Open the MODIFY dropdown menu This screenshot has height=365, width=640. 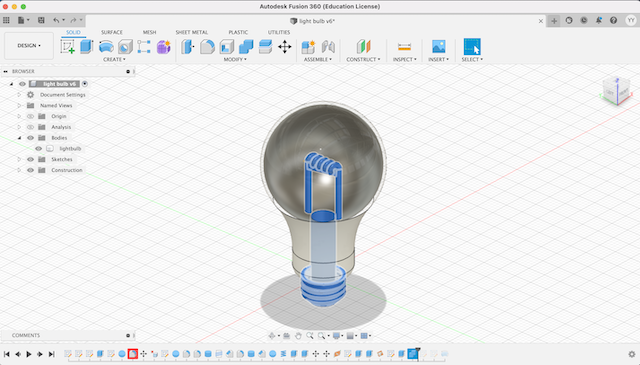(x=235, y=60)
